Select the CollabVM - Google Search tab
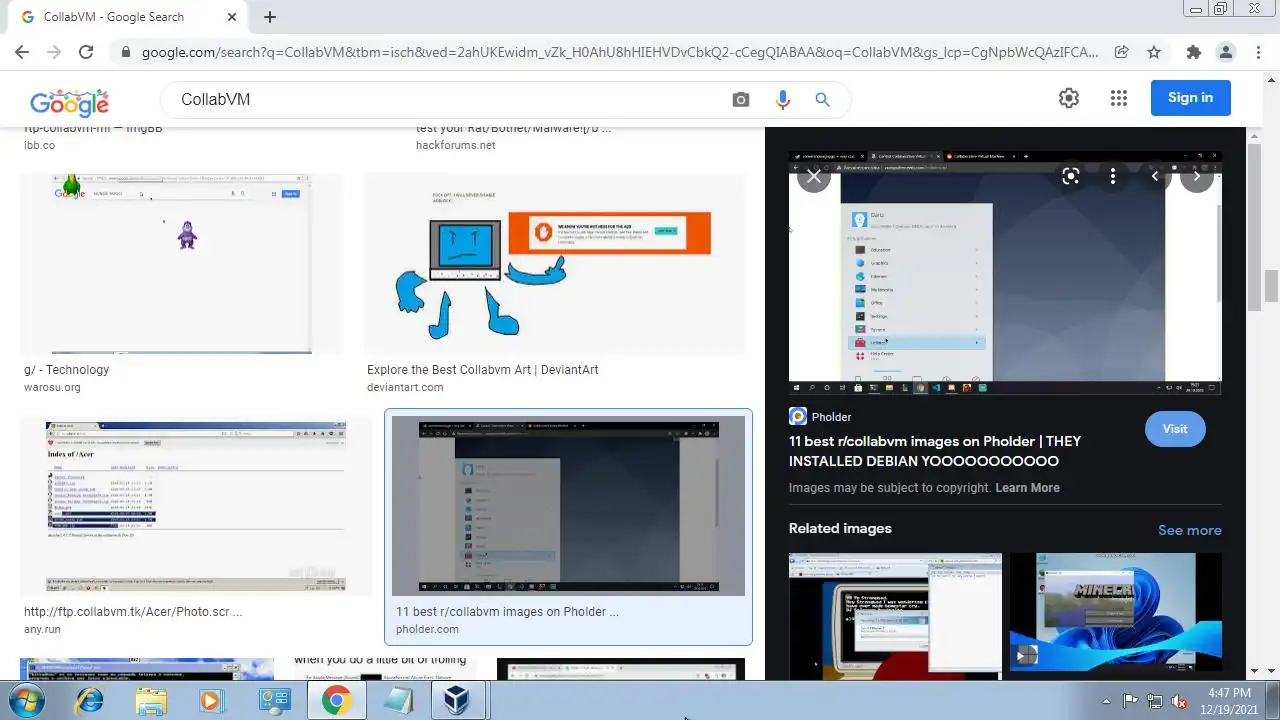Screen dimensions: 1280x720 (x=128, y=17)
